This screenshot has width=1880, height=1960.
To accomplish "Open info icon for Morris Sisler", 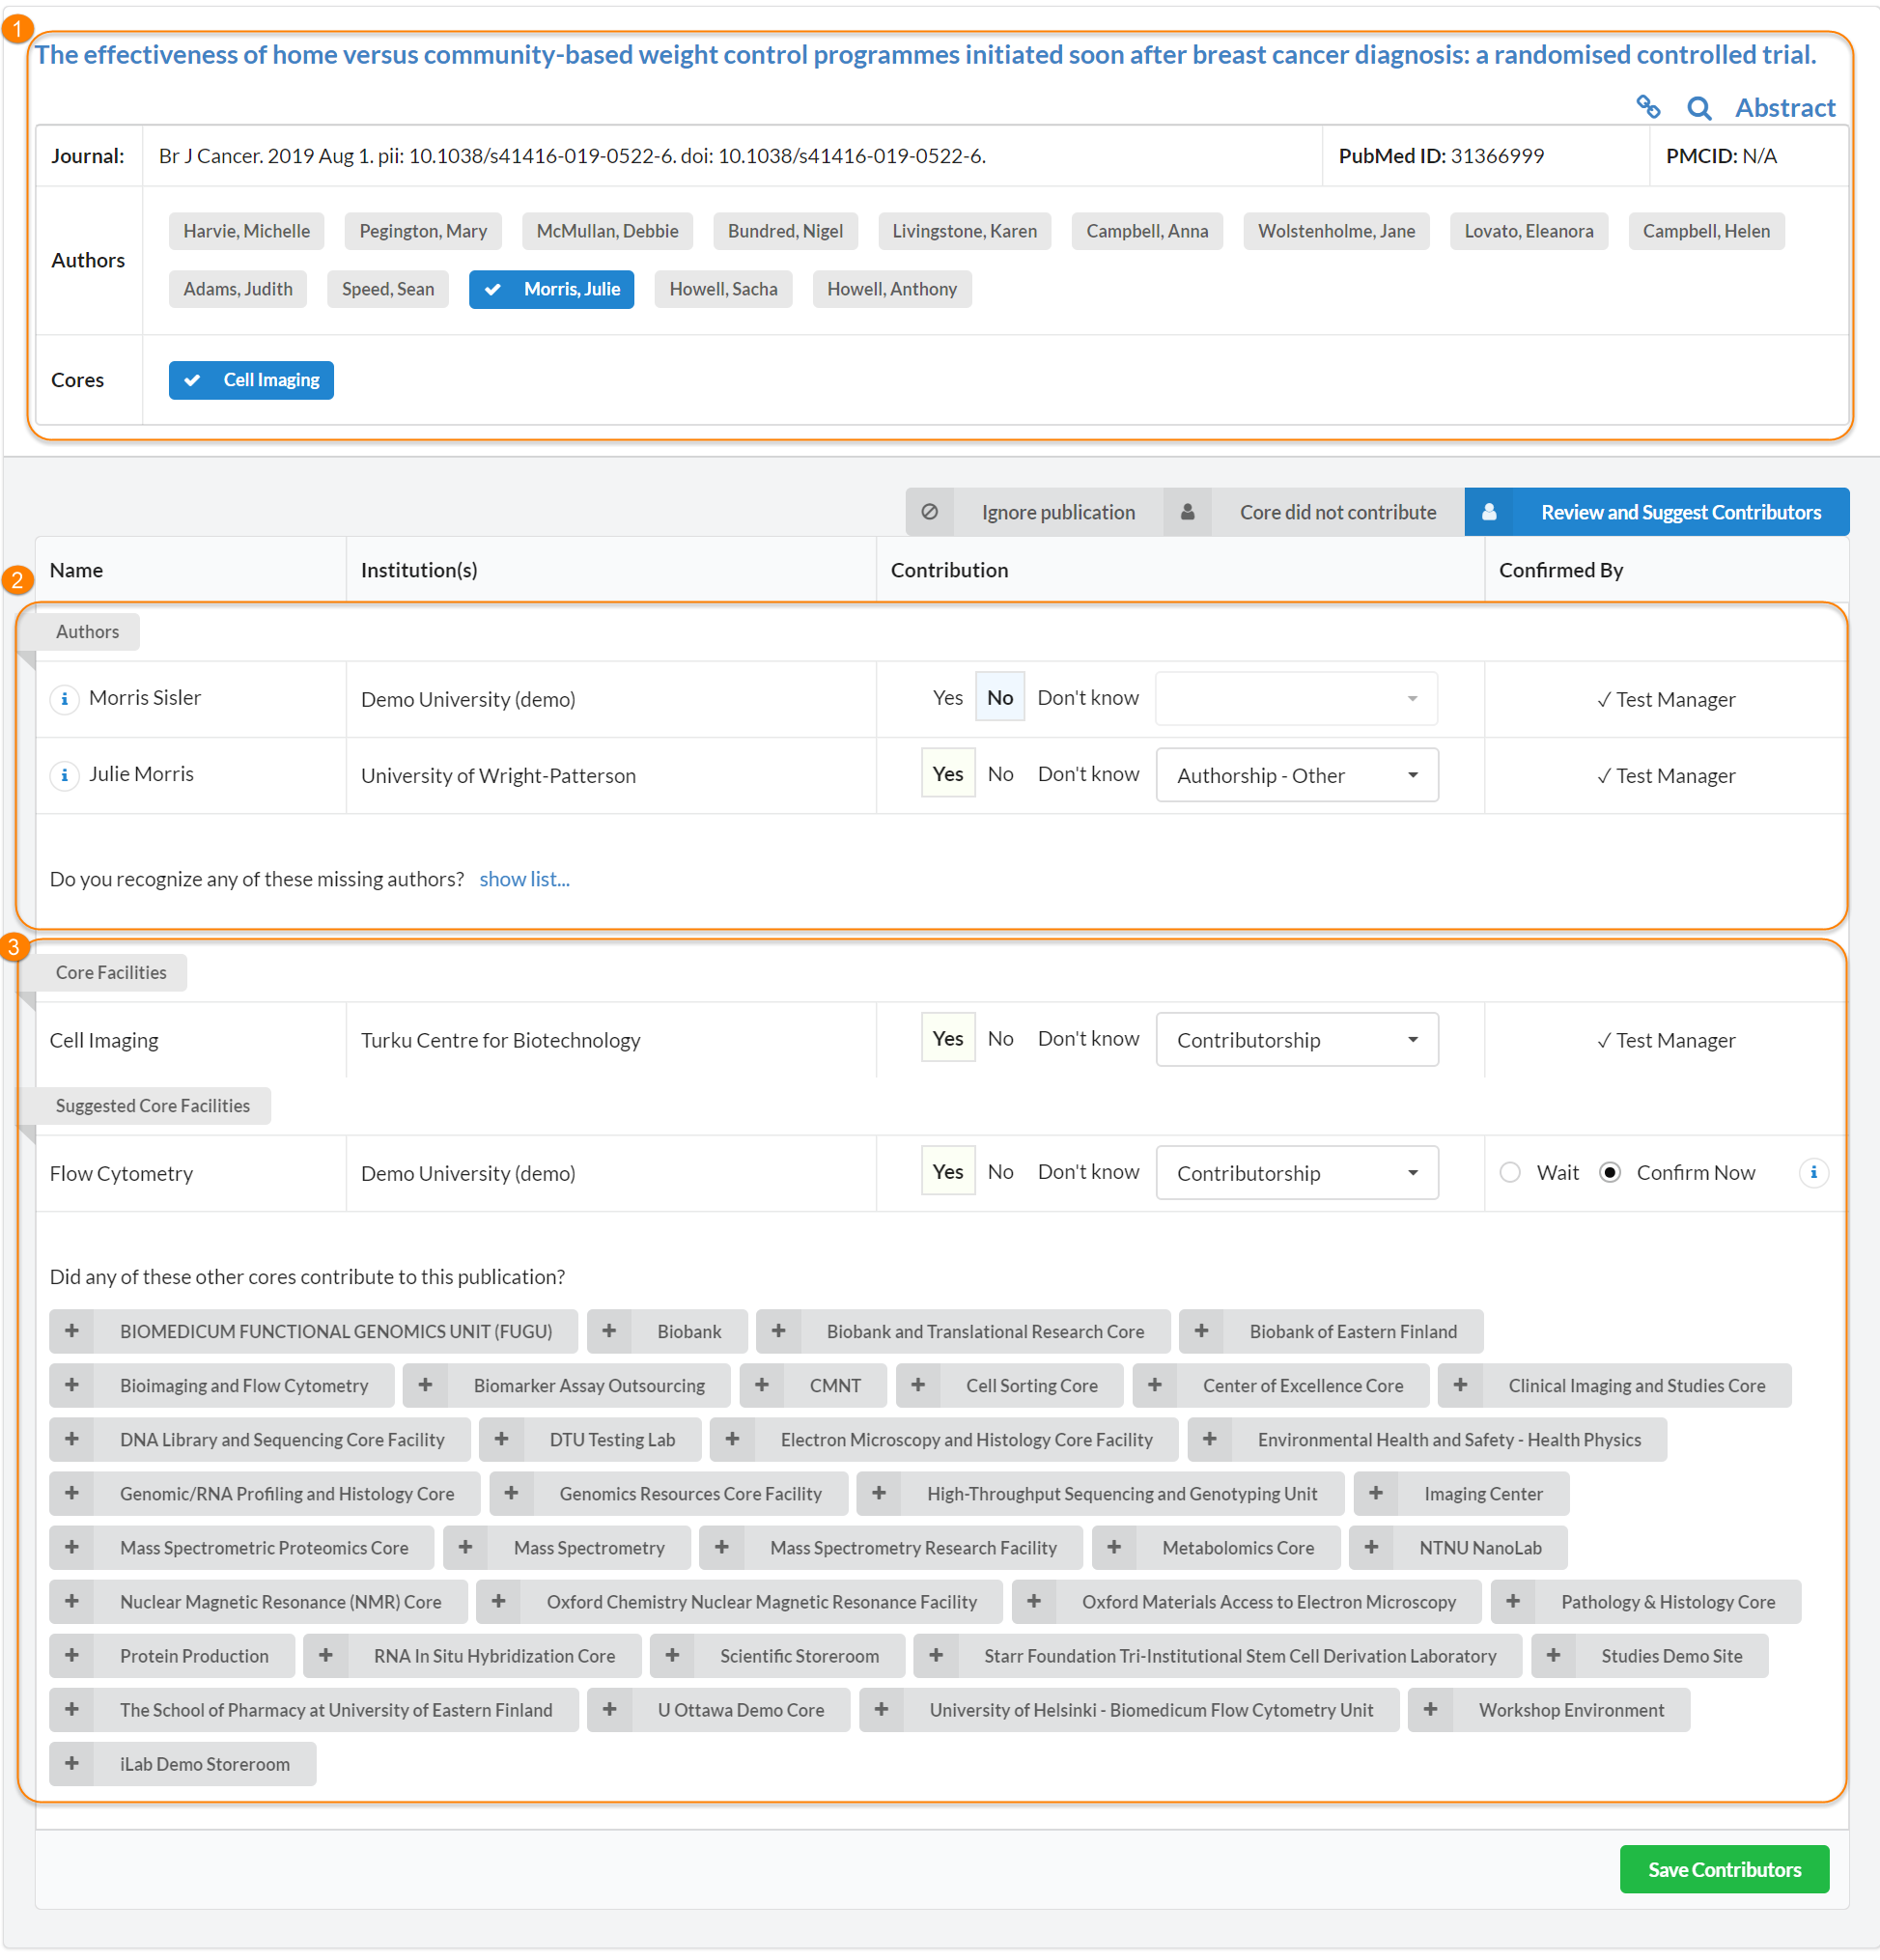I will click(x=65, y=698).
